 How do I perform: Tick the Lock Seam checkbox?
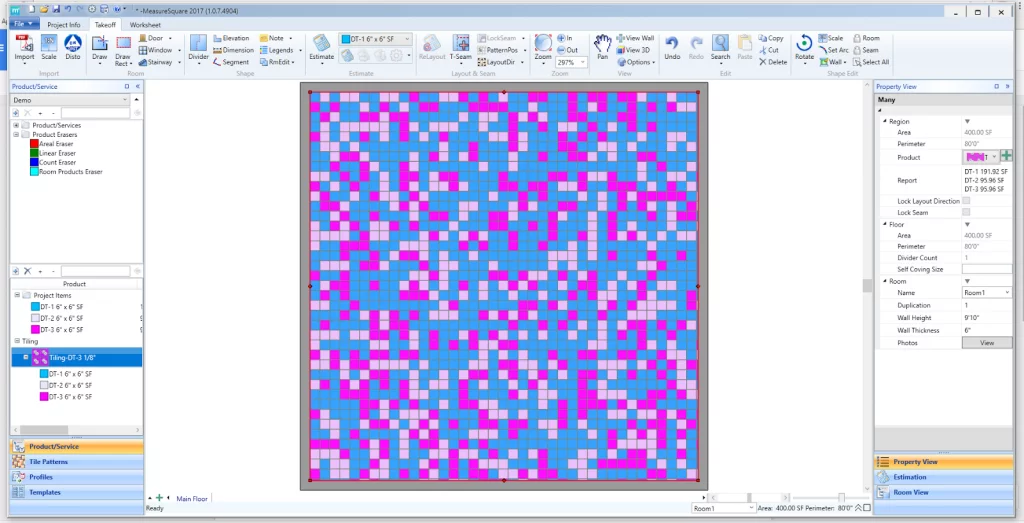pyautogui.click(x=966, y=212)
